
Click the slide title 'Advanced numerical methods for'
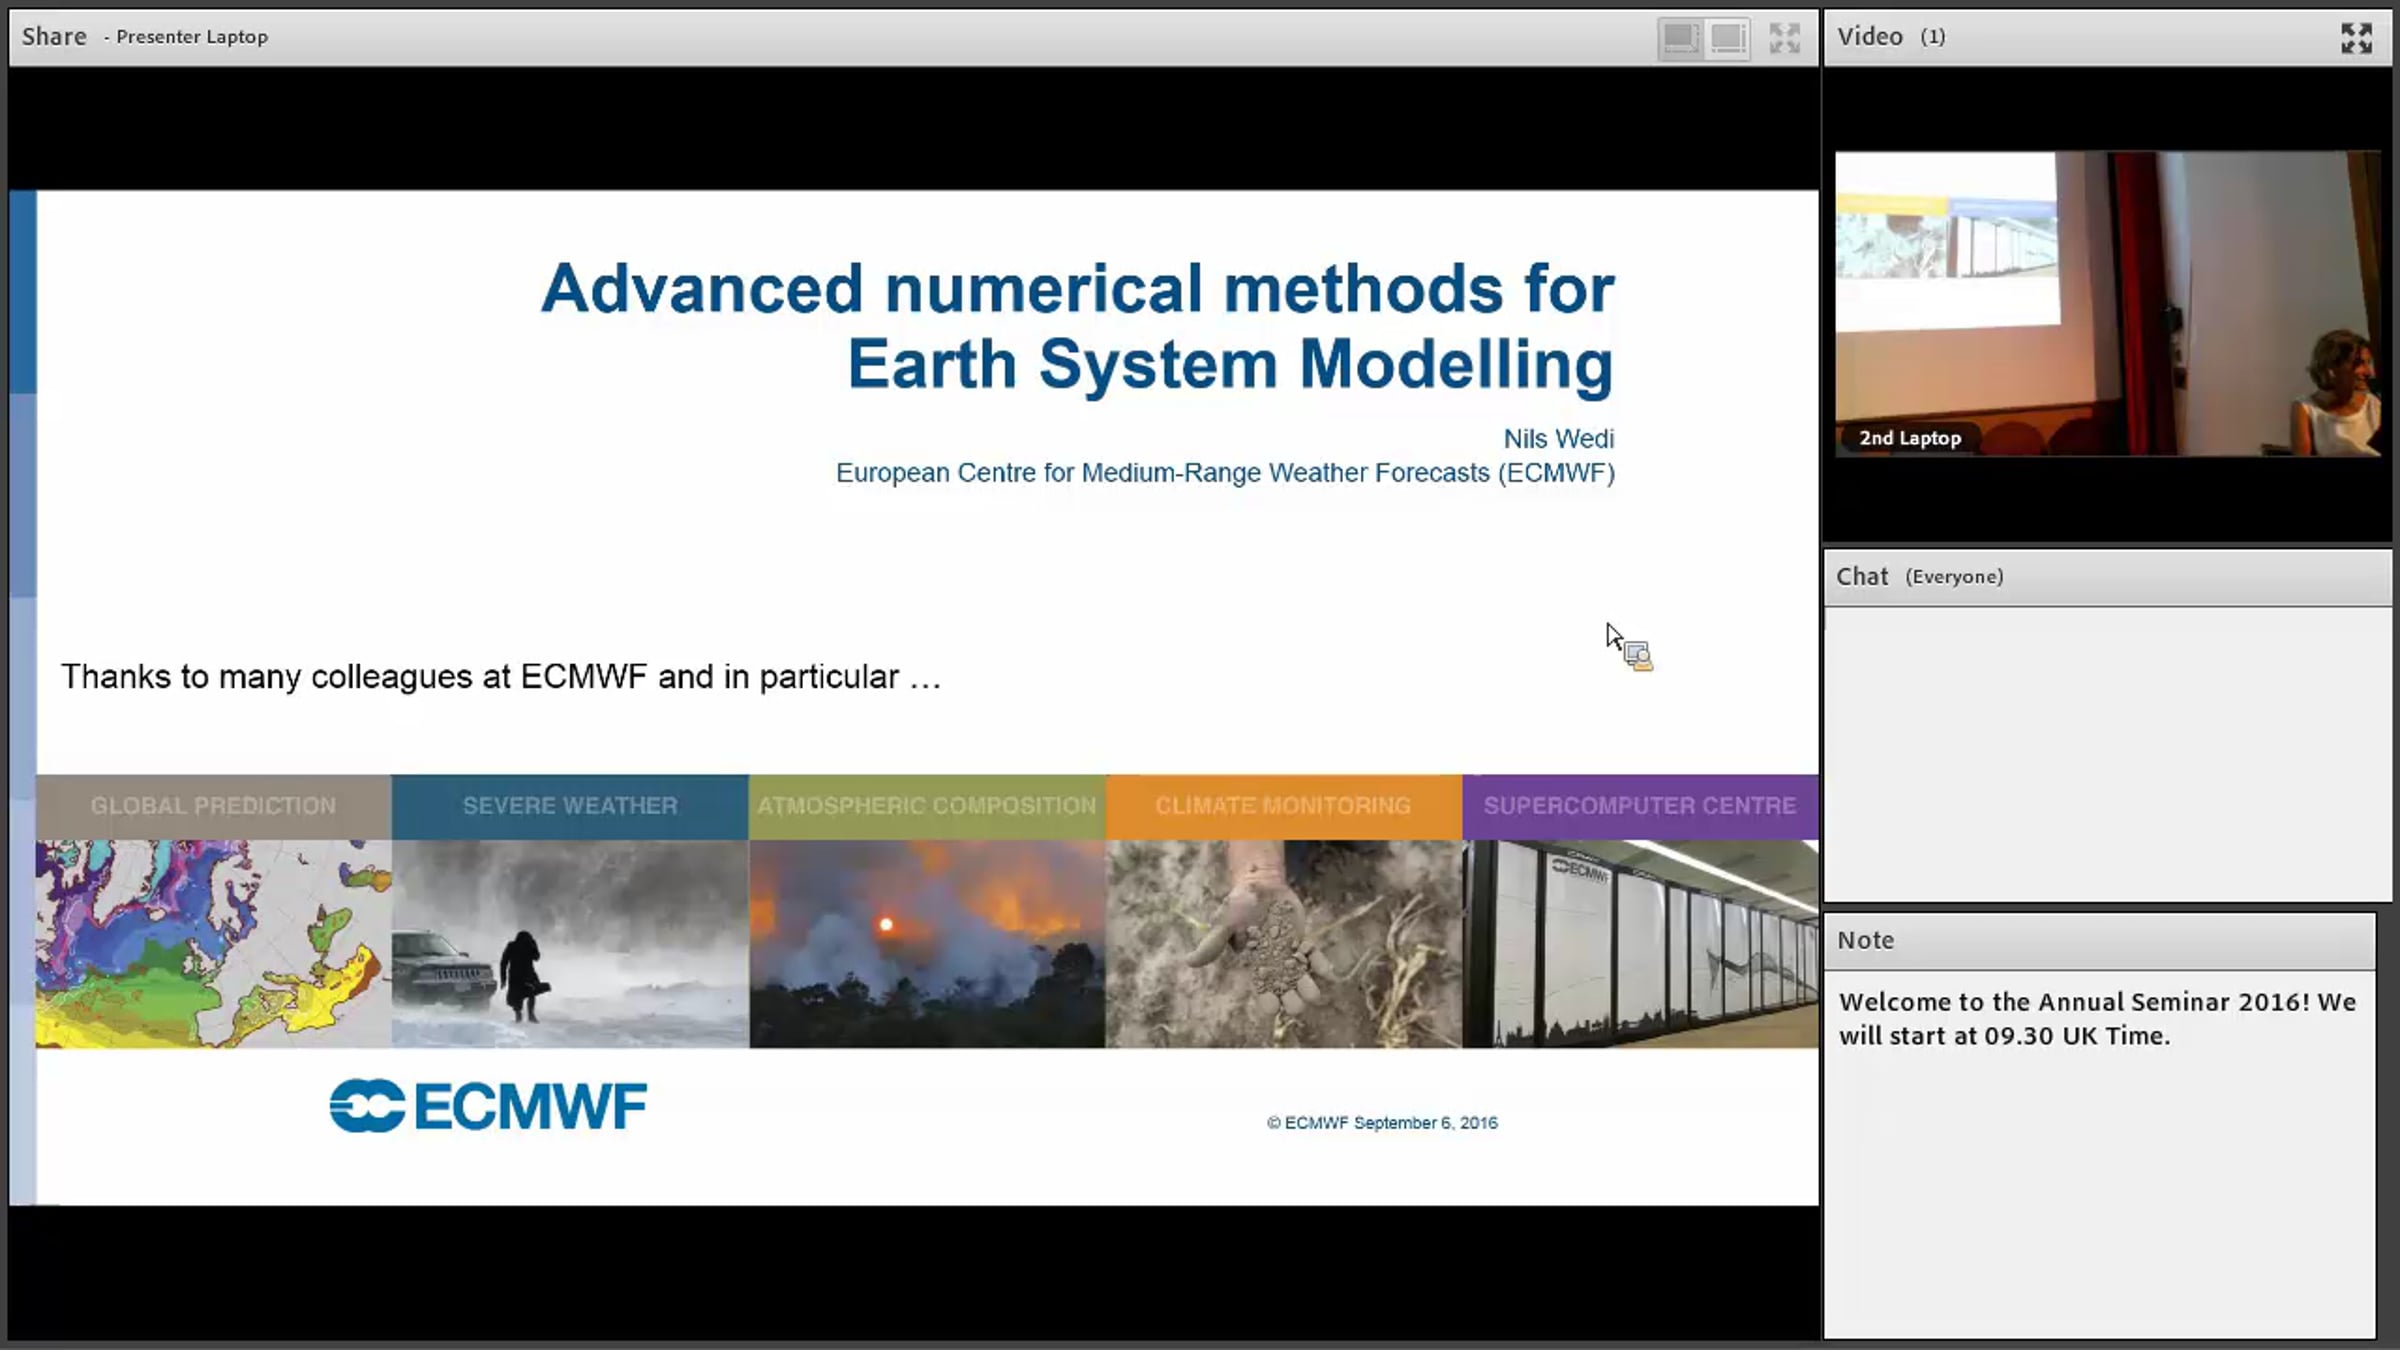(1078, 288)
